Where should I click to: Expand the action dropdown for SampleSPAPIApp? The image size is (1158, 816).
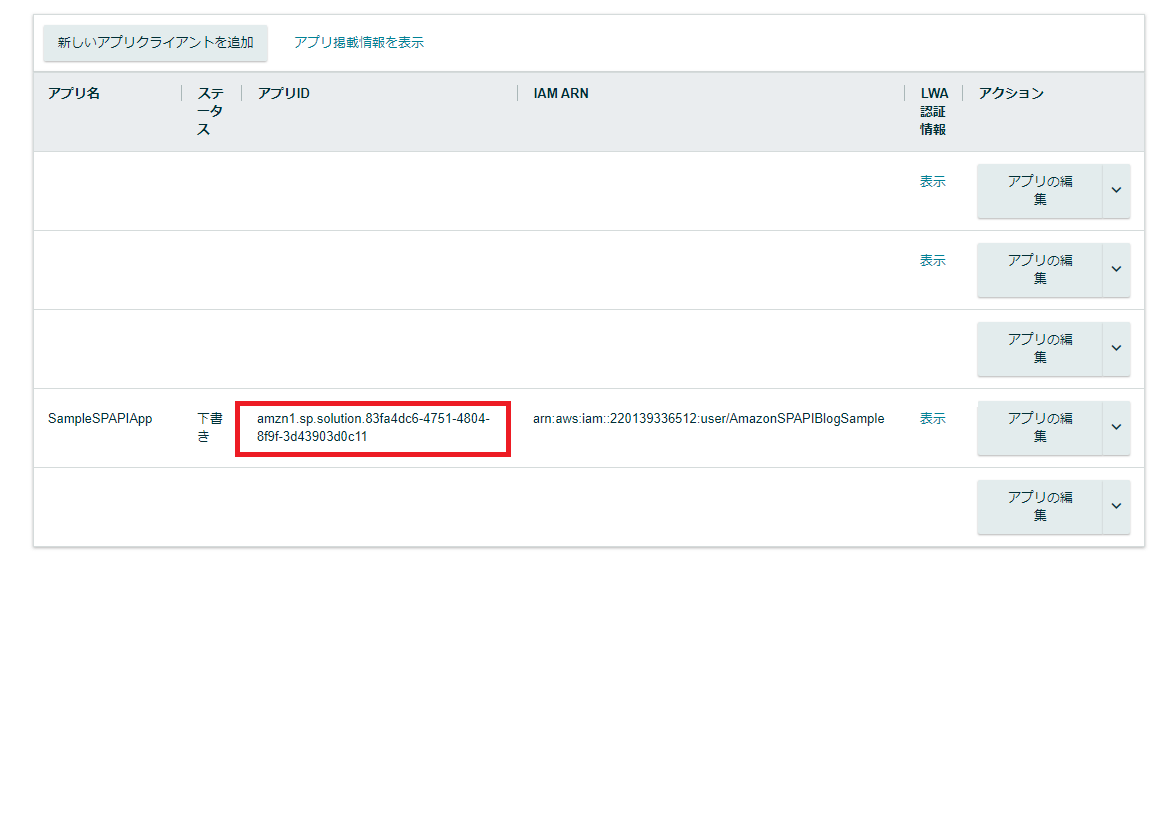1116,428
